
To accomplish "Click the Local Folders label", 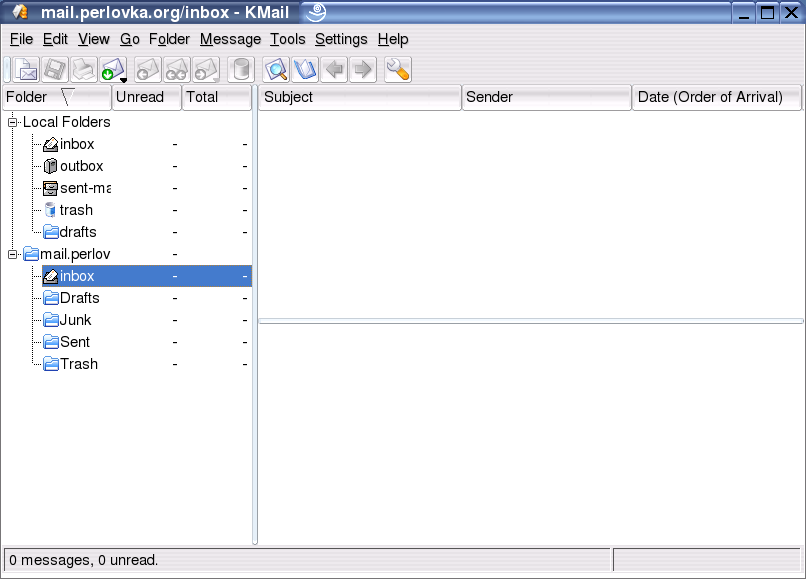I will [67, 122].
